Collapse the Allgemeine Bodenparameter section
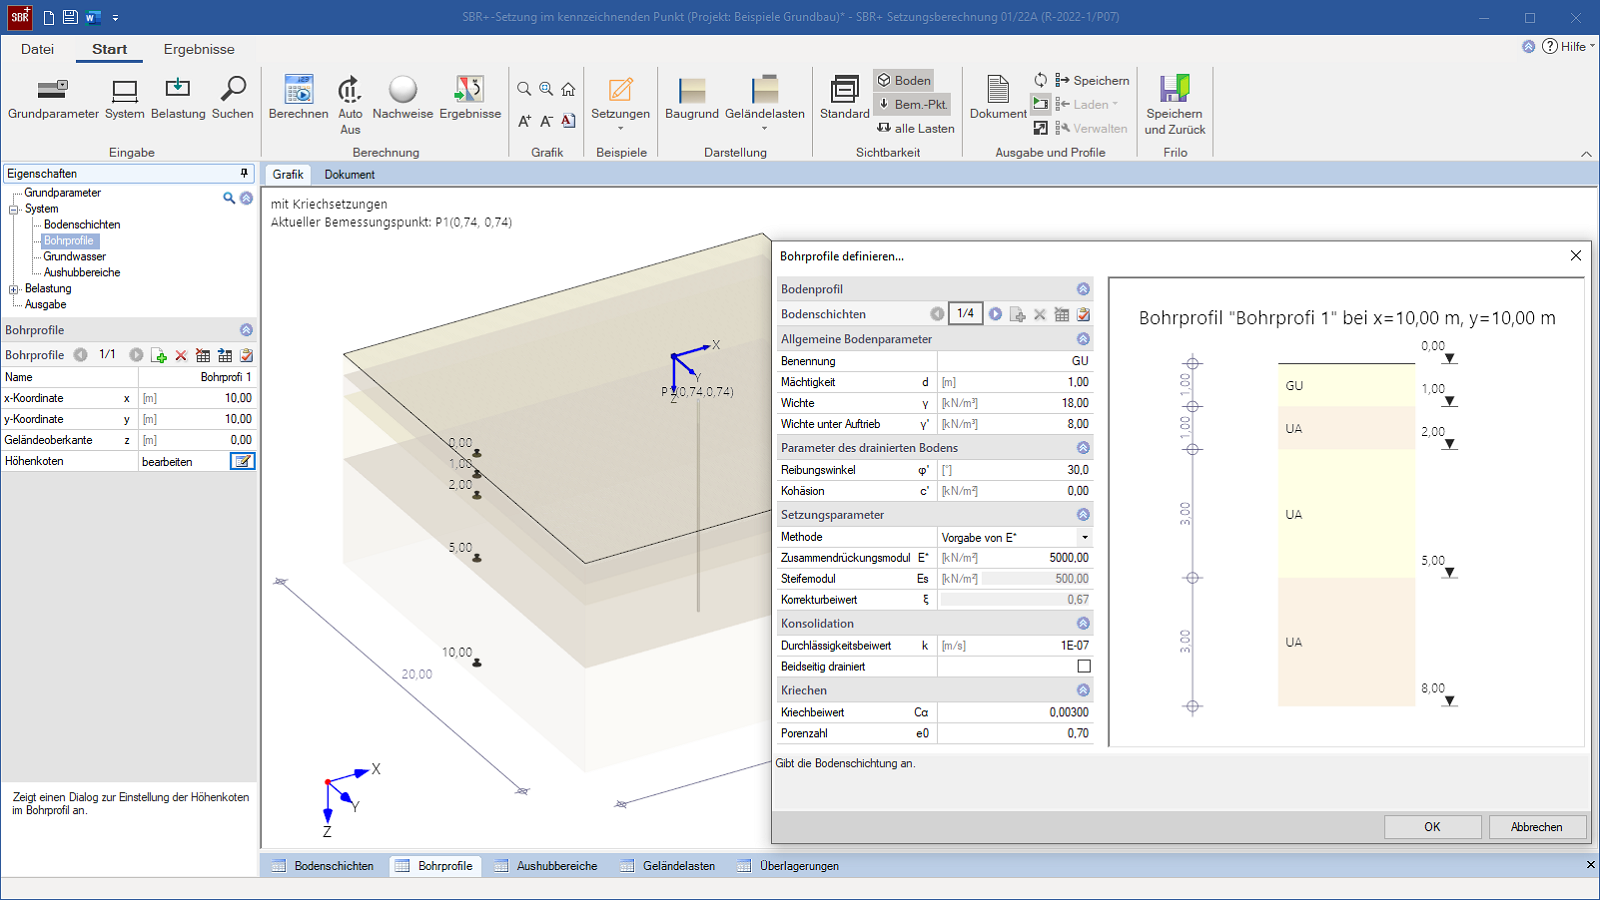Image resolution: width=1600 pixels, height=900 pixels. point(1083,339)
